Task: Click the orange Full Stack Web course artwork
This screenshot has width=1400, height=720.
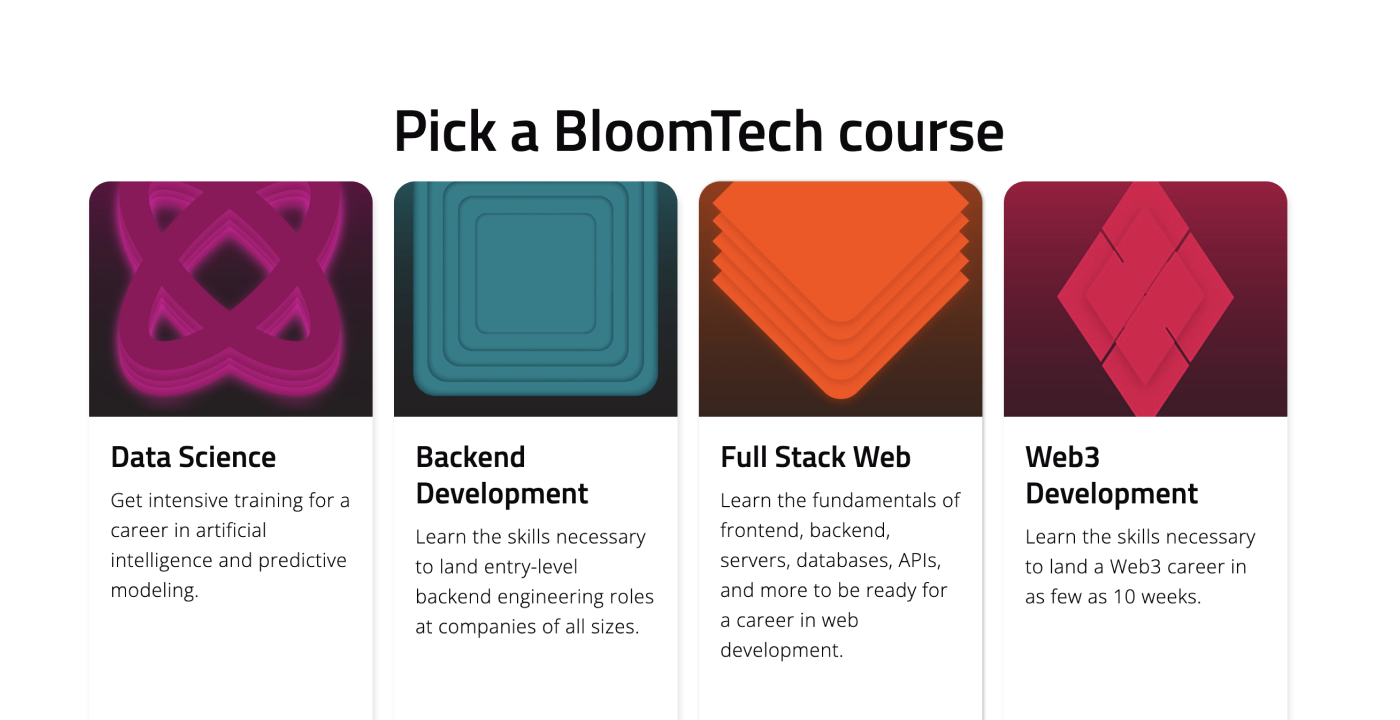Action: click(x=841, y=299)
